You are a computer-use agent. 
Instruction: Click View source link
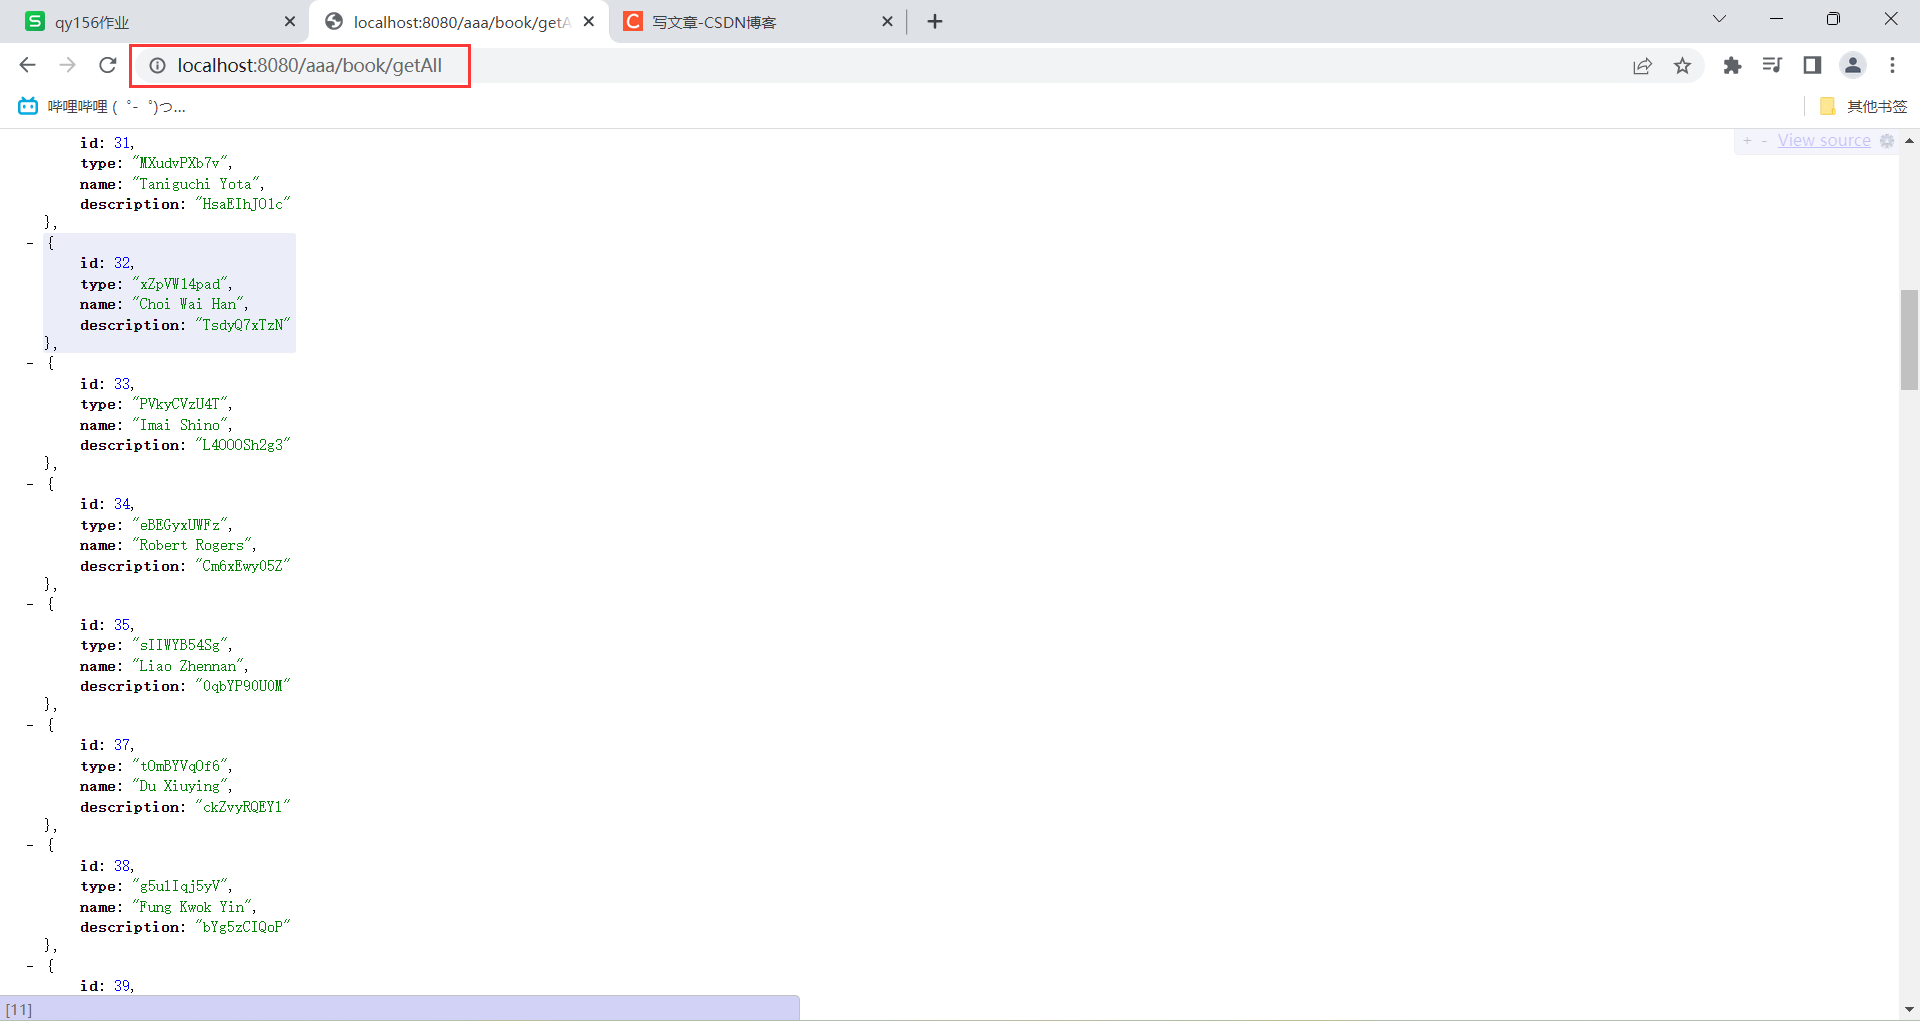1823,141
